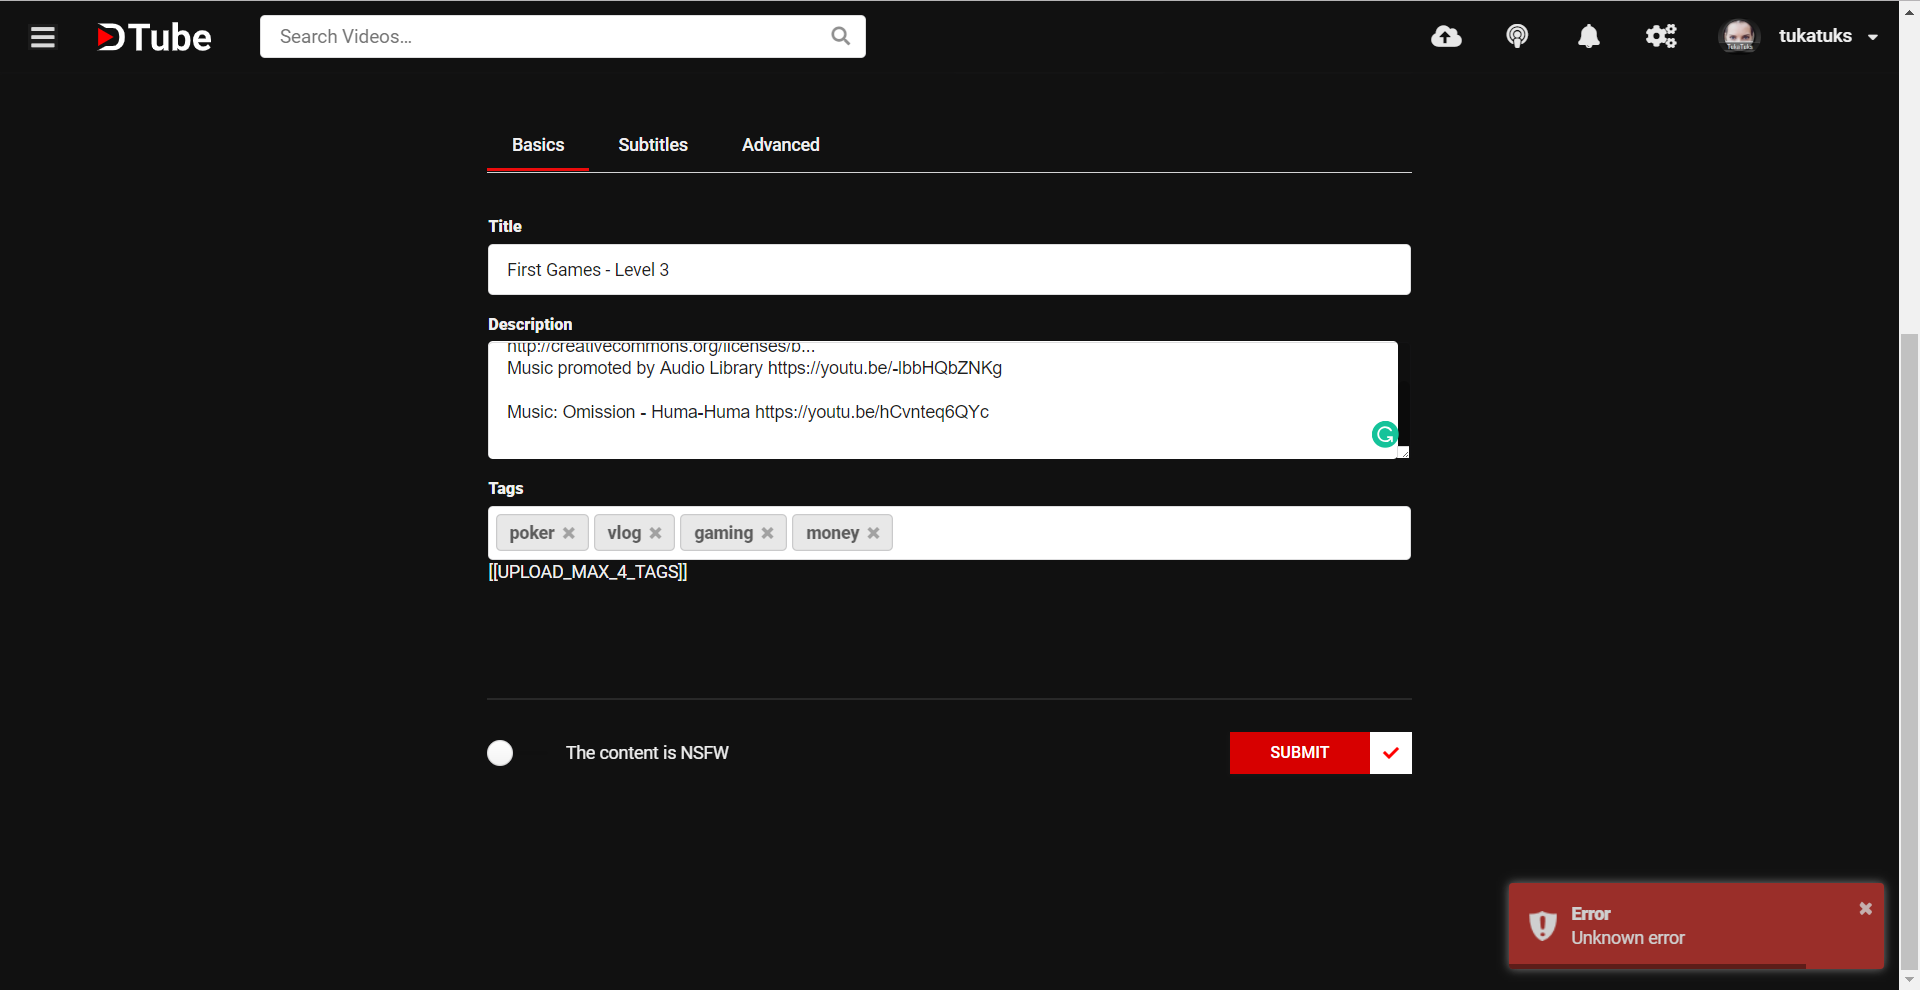
Task: Click the shield icon in error toast
Action: point(1542,926)
